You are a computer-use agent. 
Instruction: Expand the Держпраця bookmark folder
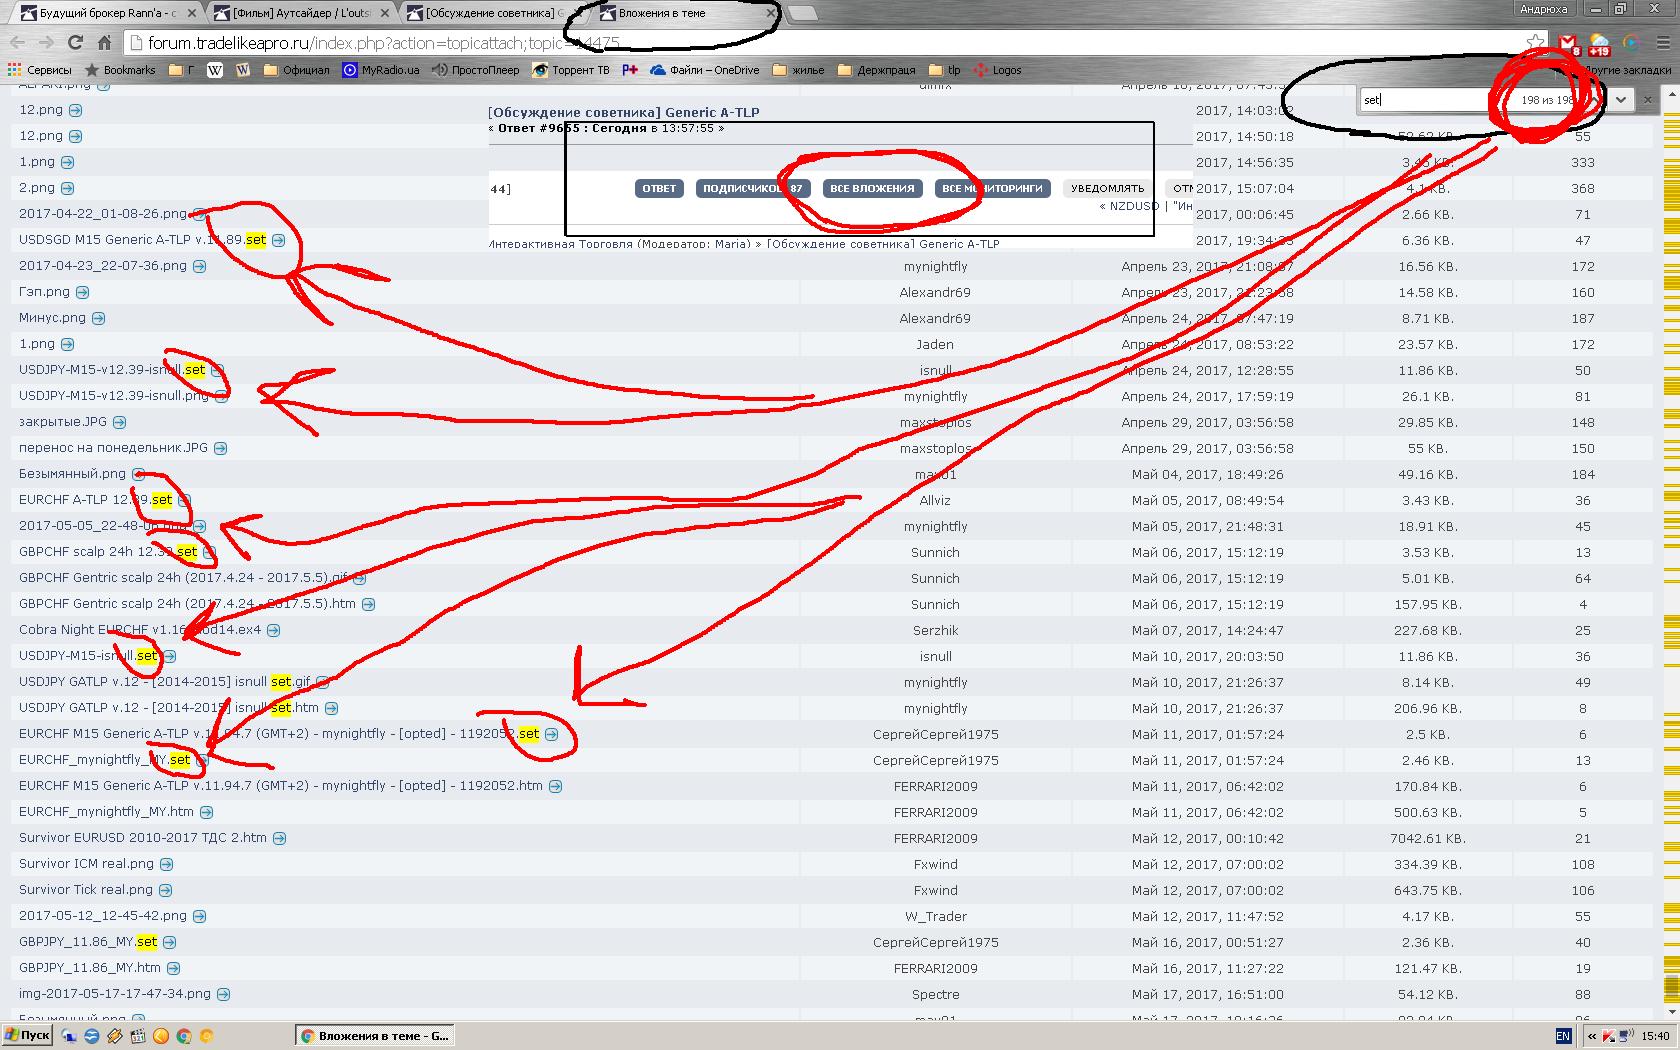tap(876, 70)
